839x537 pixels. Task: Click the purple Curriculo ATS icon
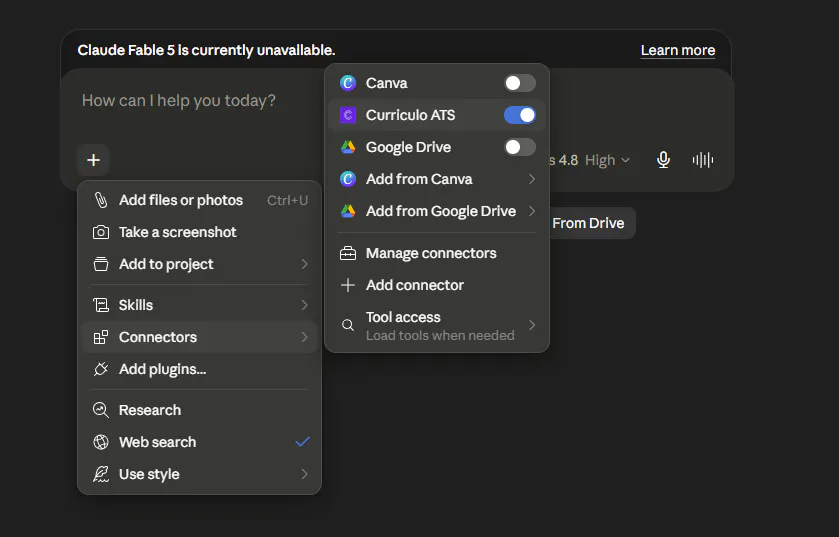pyautogui.click(x=348, y=115)
